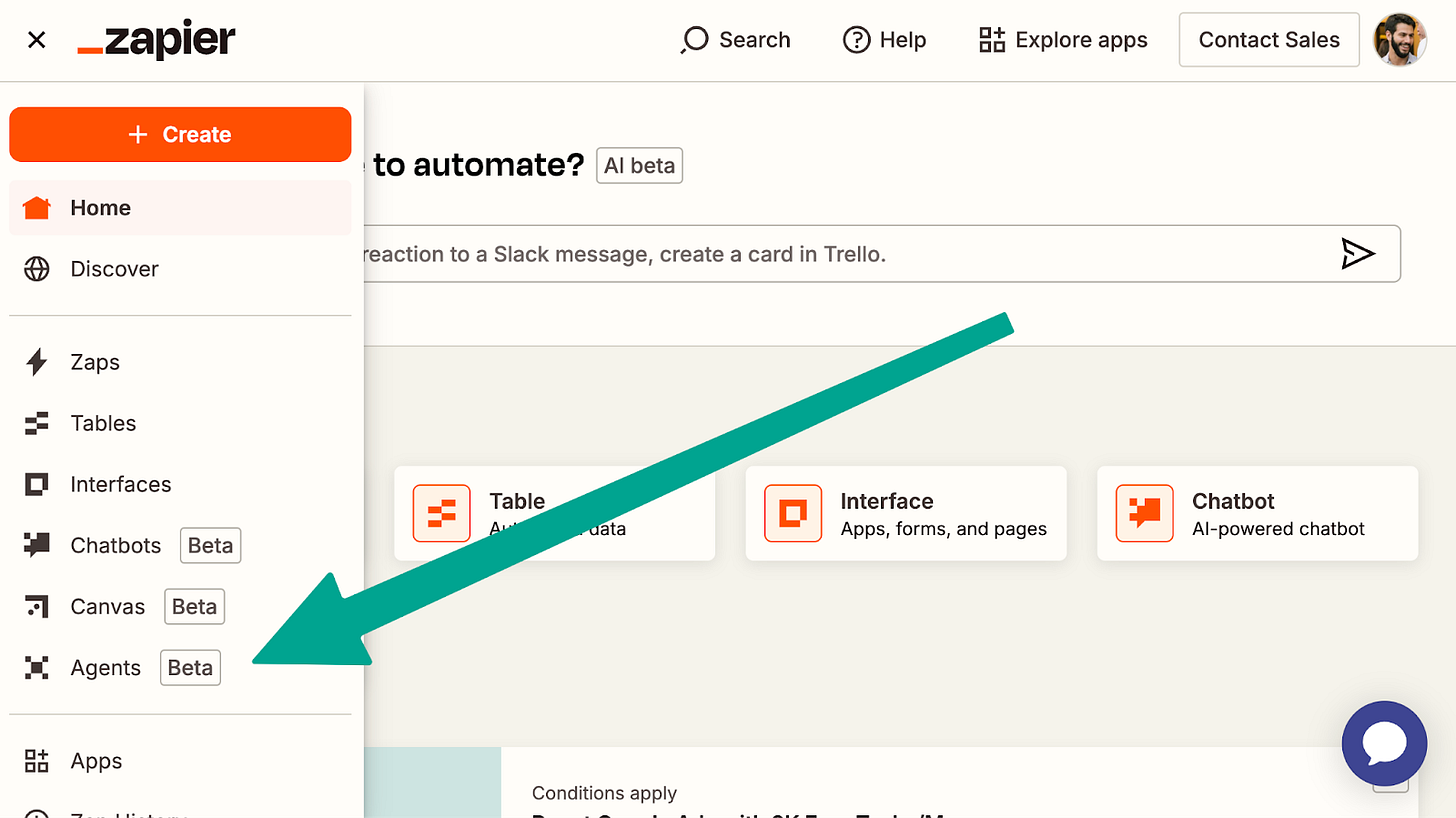This screenshot has height=818, width=1456.
Task: Click the Home house icon
Action: (37, 208)
